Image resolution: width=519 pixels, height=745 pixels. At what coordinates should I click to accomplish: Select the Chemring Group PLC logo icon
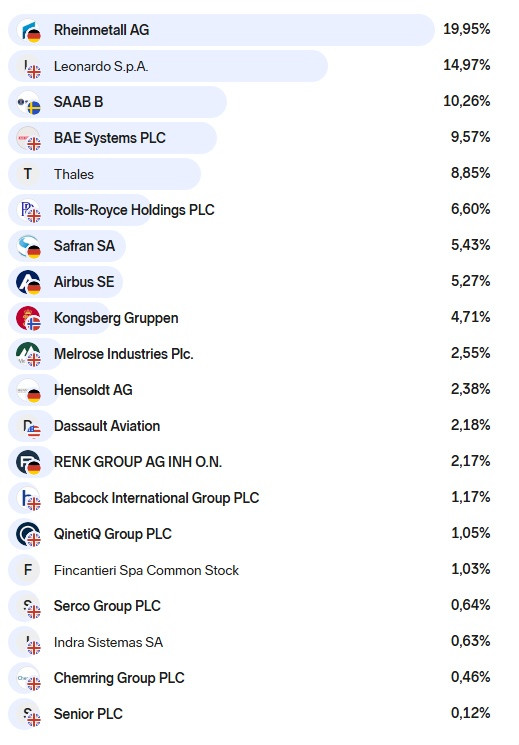coord(29,678)
